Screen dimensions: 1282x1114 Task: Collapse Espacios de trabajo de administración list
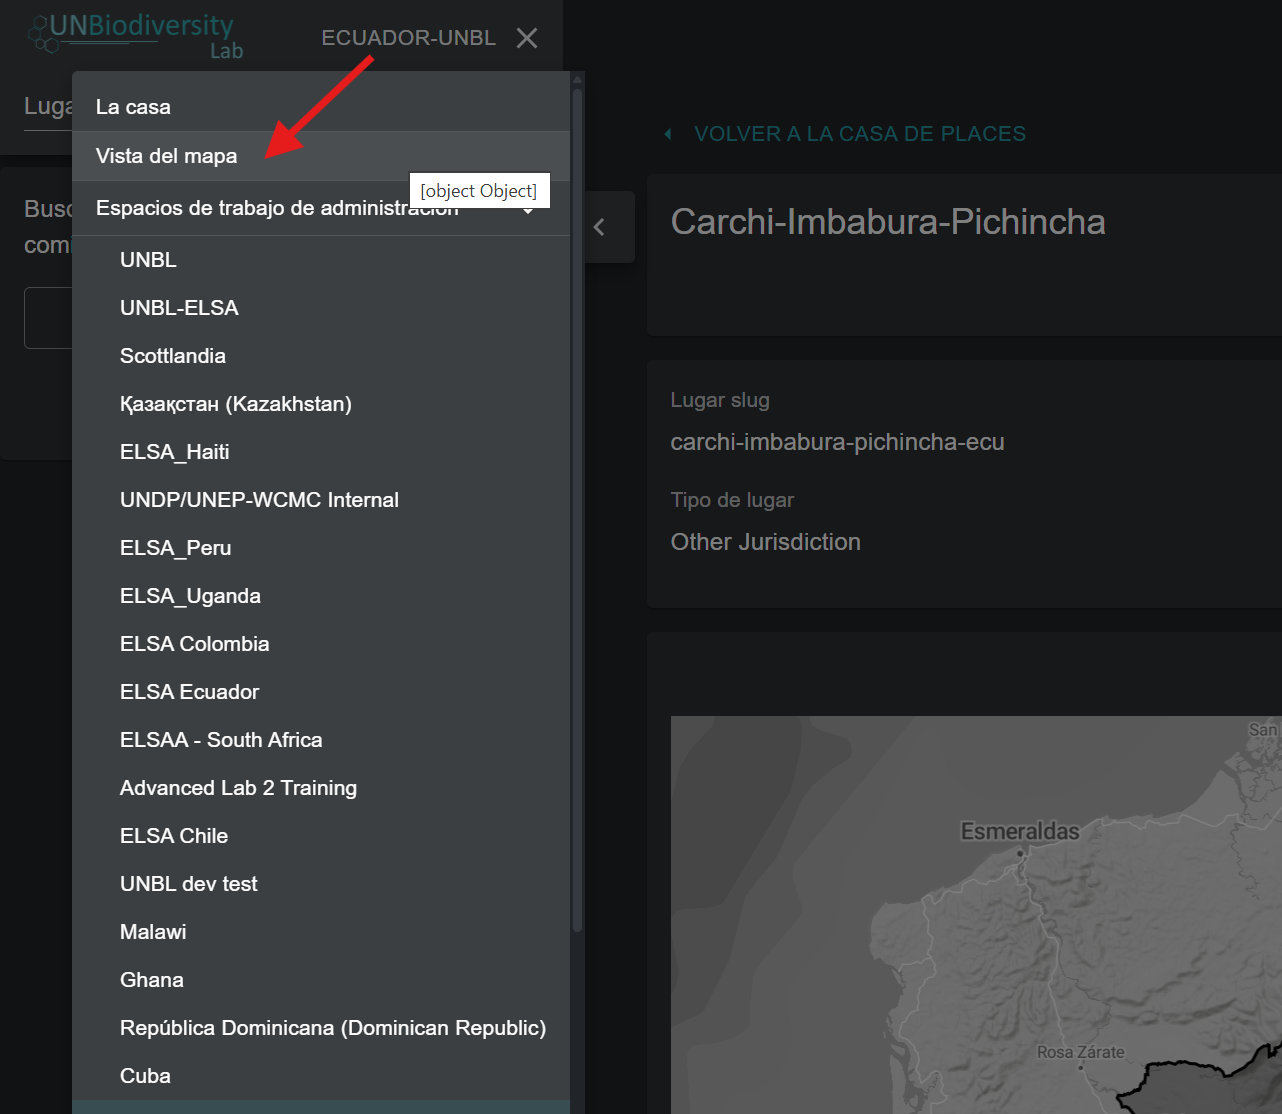pyautogui.click(x=528, y=211)
